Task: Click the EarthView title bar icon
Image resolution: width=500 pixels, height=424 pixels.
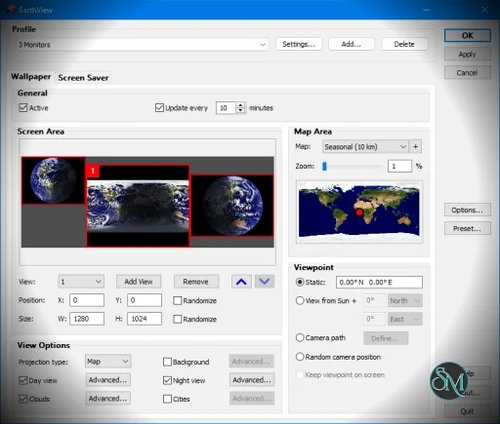Action: click(x=11, y=9)
